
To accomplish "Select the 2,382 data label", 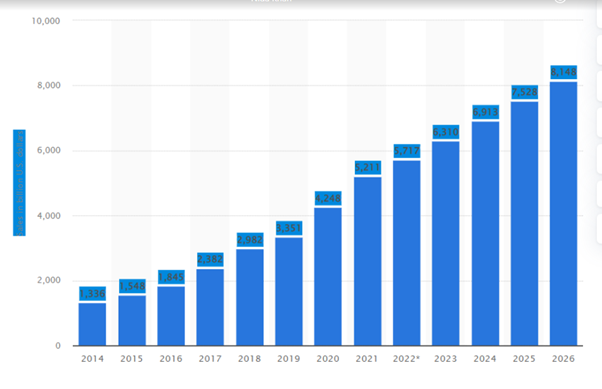I will click(210, 260).
